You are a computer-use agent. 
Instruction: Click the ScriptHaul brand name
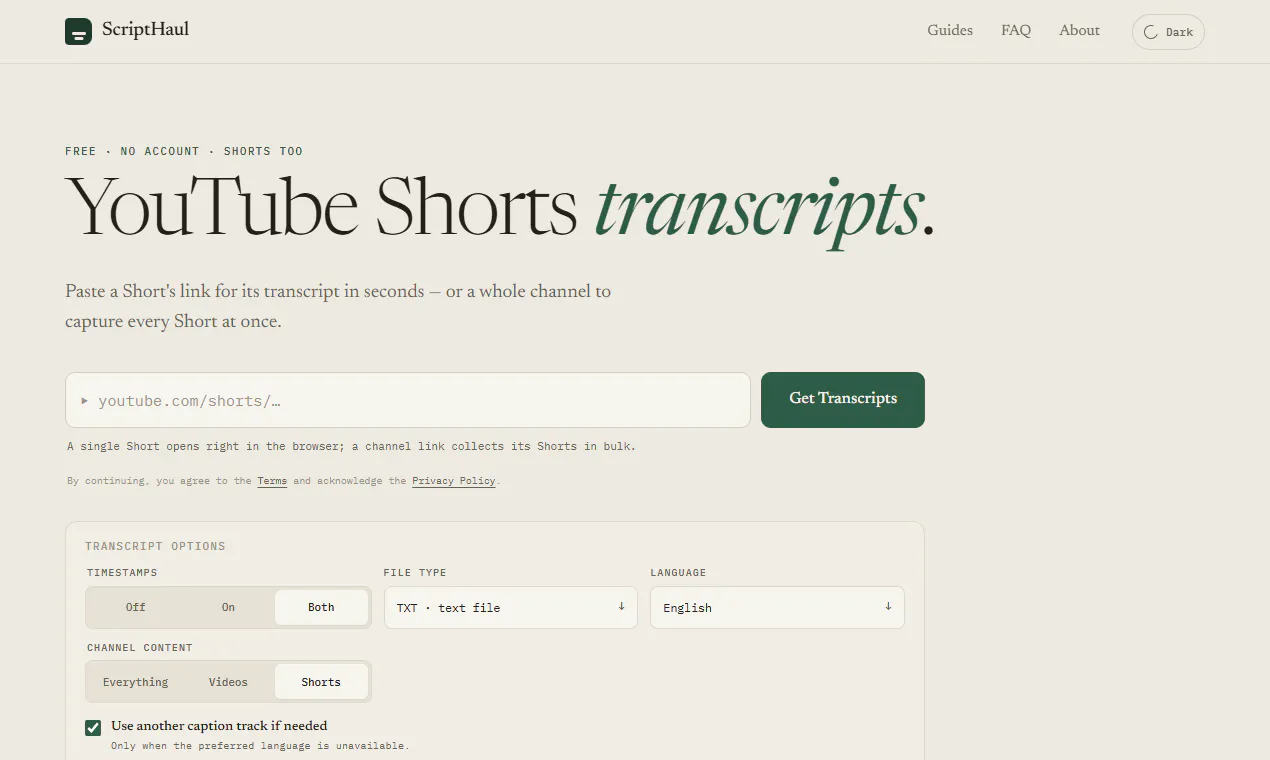point(145,30)
